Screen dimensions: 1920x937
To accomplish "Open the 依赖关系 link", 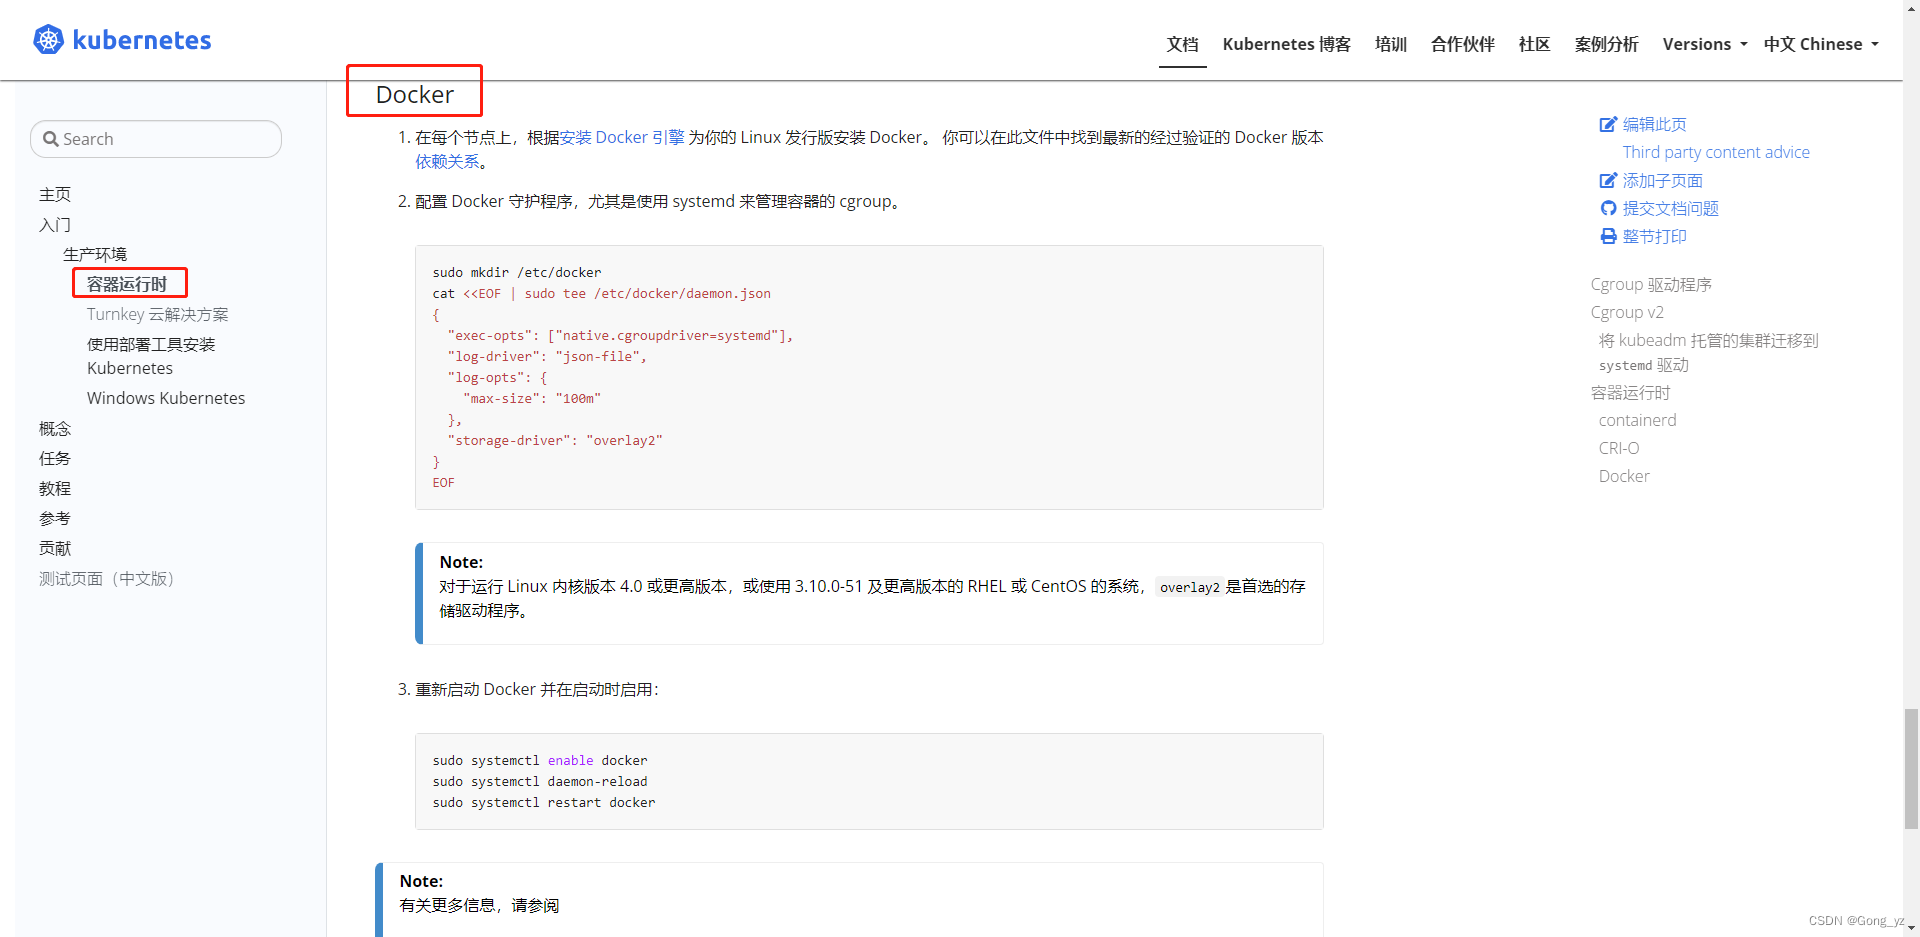I will click(x=447, y=161).
